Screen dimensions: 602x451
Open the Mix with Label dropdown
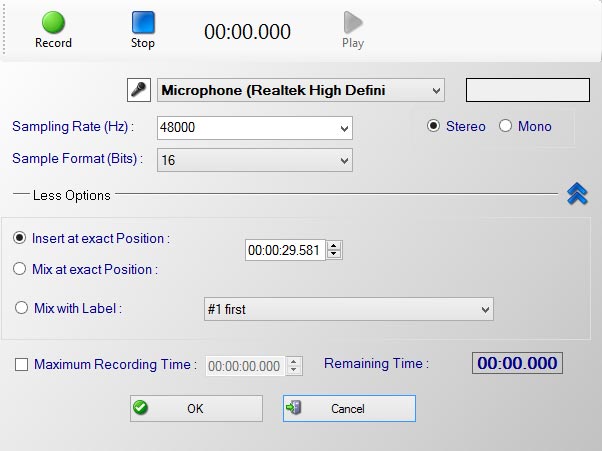click(x=485, y=310)
